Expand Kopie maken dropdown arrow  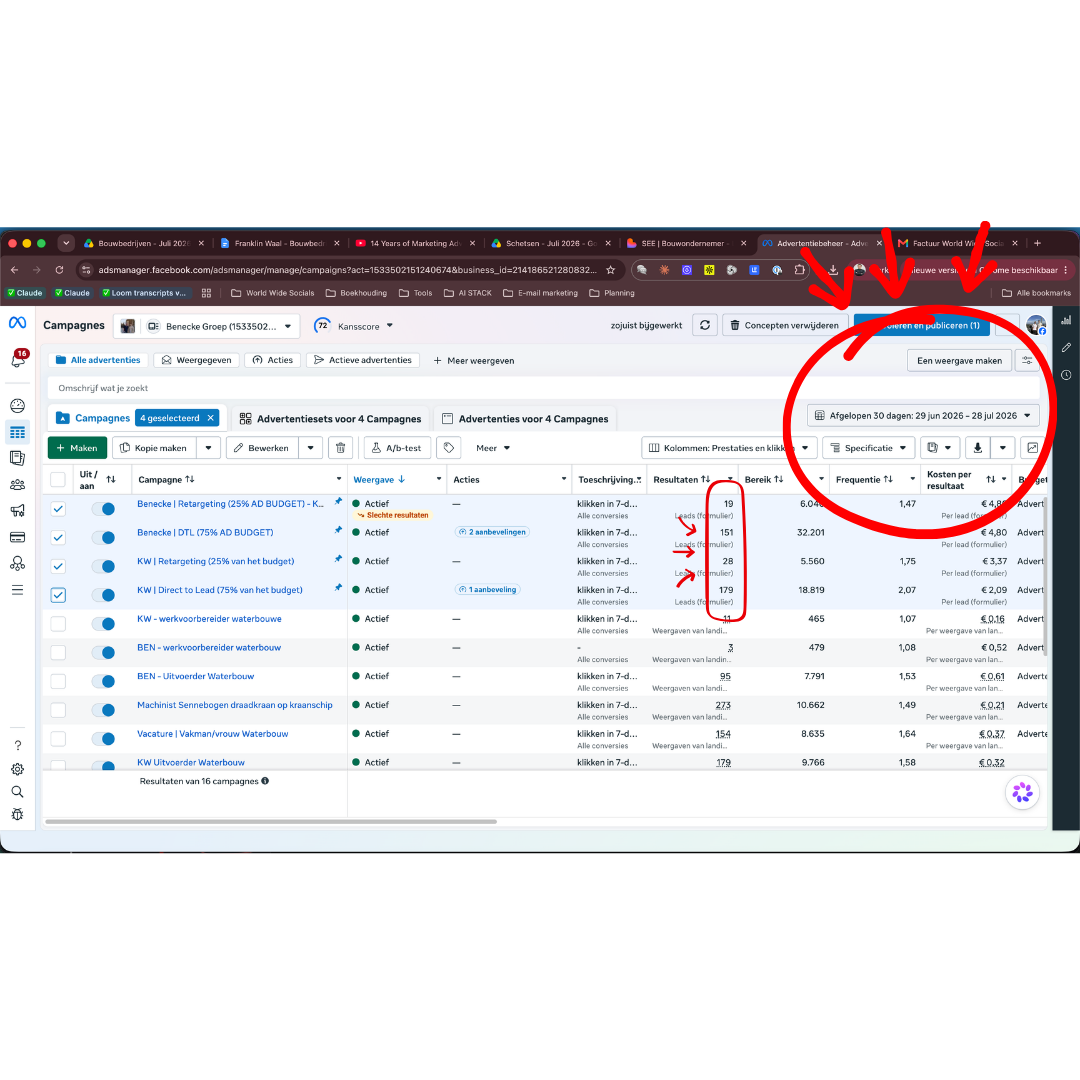coord(208,448)
